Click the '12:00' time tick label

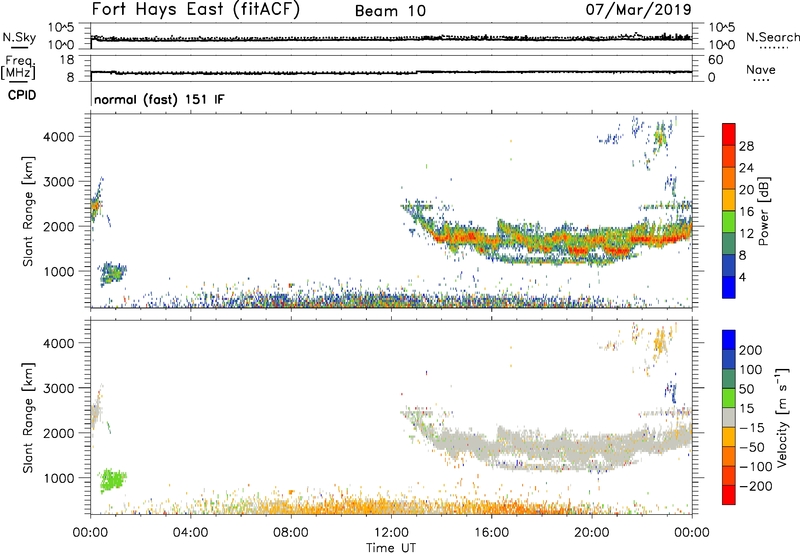391,533
